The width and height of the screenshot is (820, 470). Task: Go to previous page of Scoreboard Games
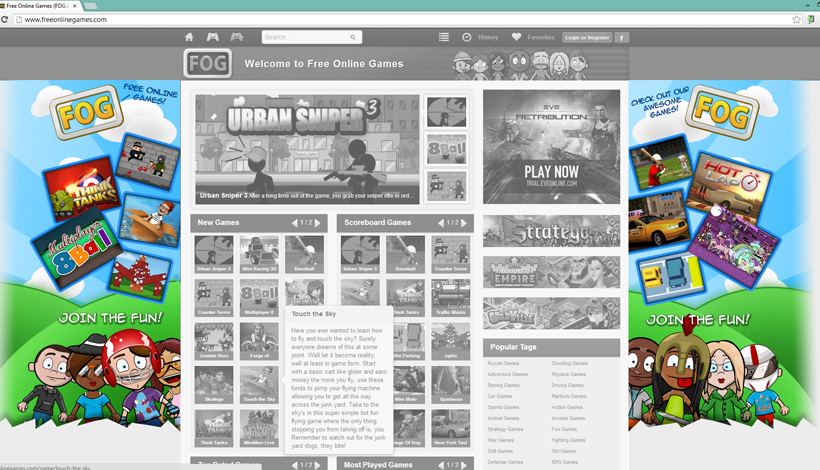[441, 223]
